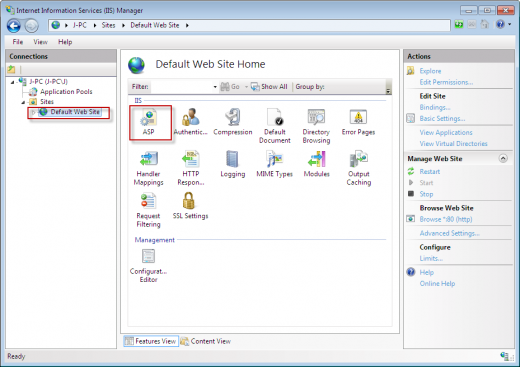Image resolution: width=520 pixels, height=367 pixels.
Task: Restart the web site
Action: [x=429, y=172]
